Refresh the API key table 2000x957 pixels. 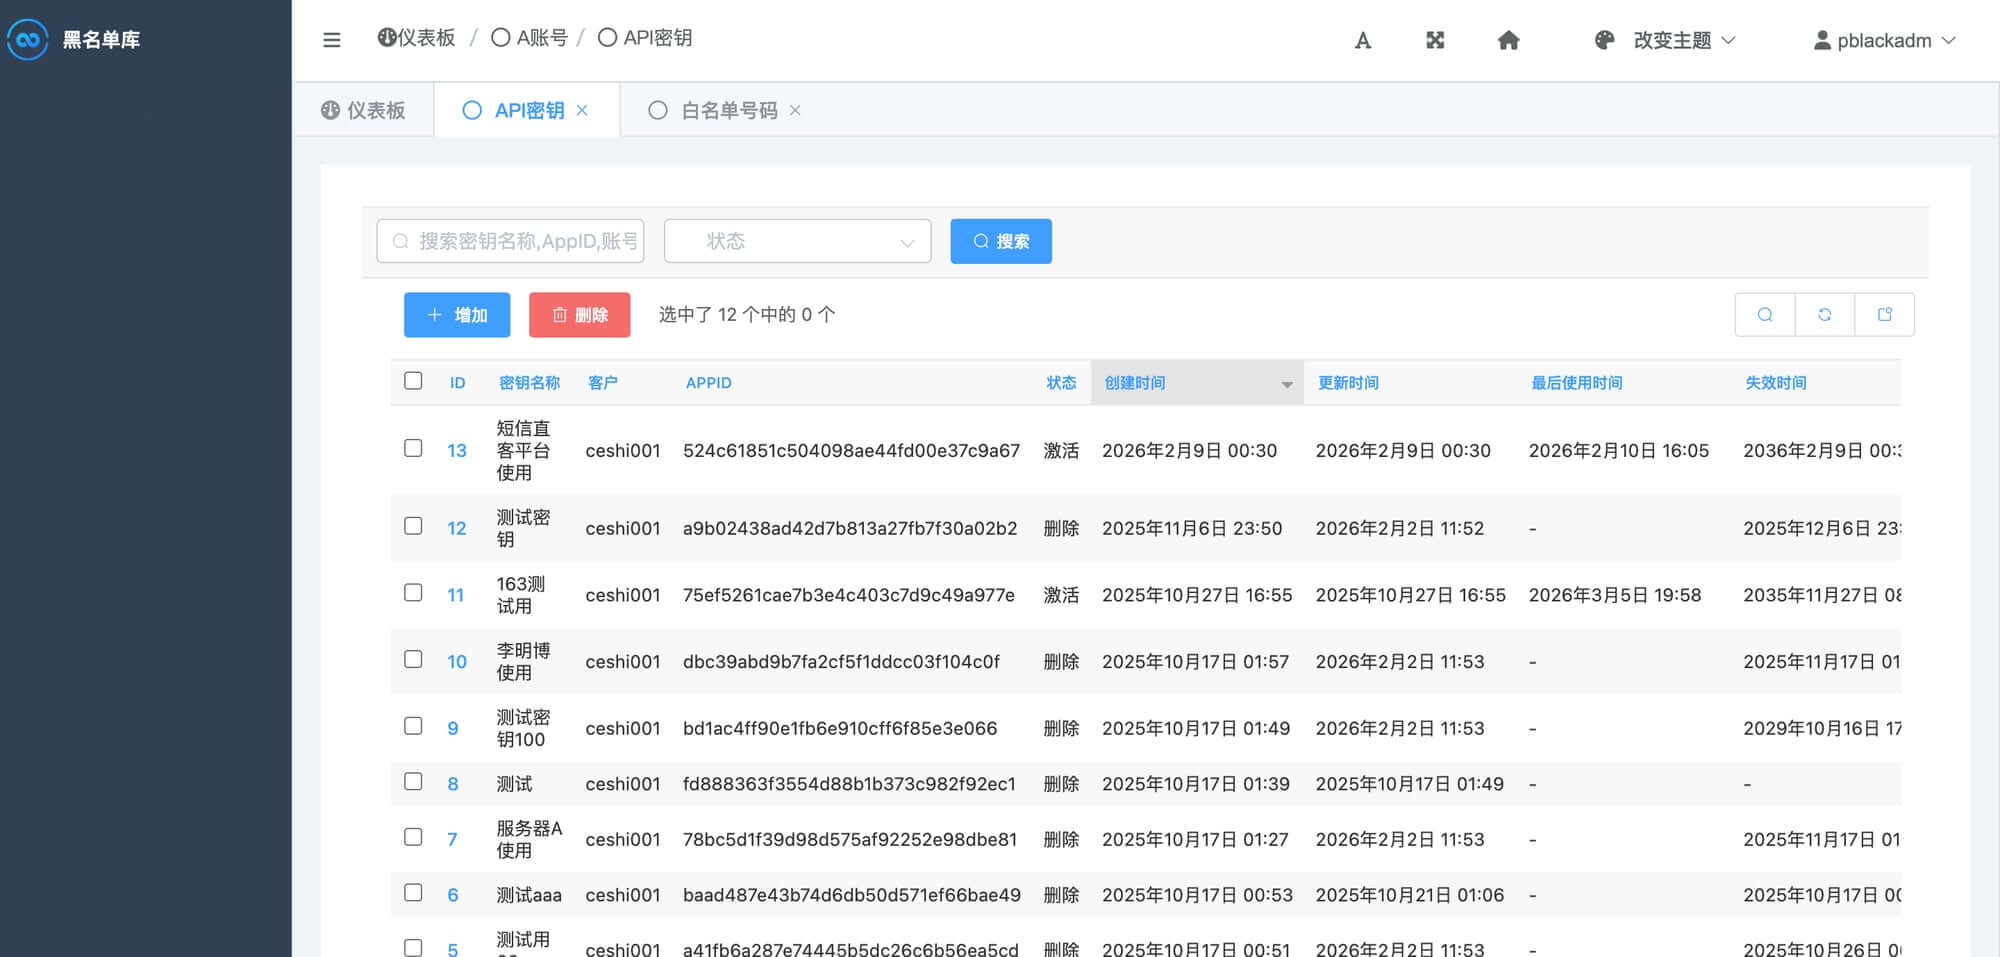1825,314
